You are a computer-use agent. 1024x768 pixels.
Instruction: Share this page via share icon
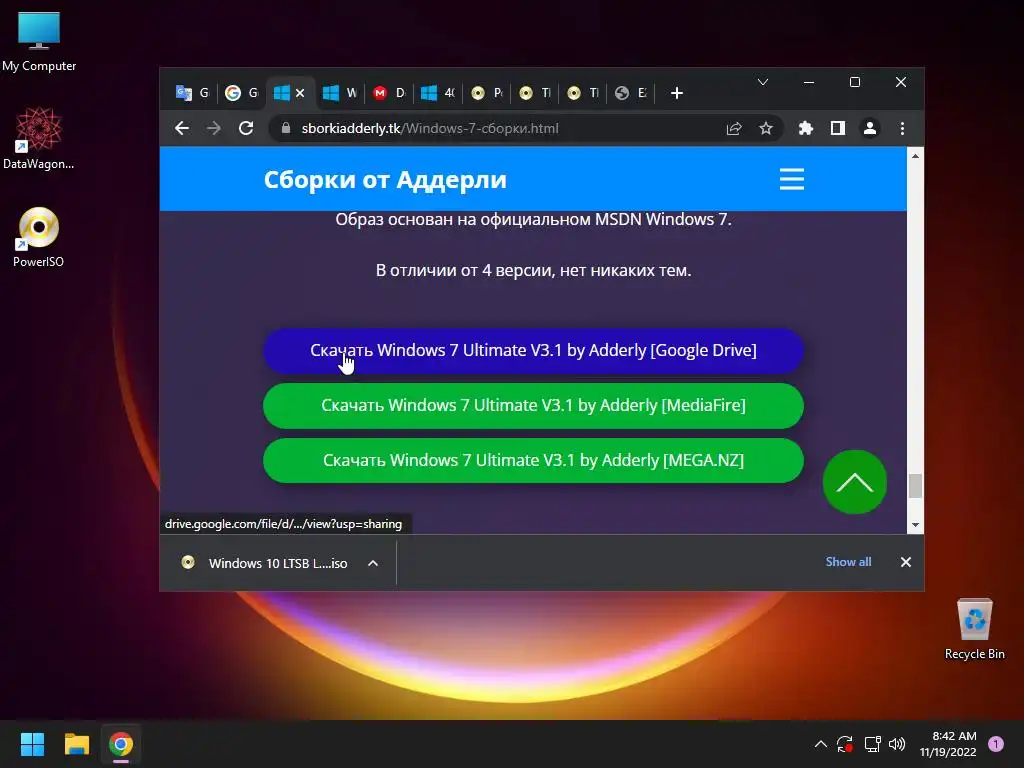[734, 129]
